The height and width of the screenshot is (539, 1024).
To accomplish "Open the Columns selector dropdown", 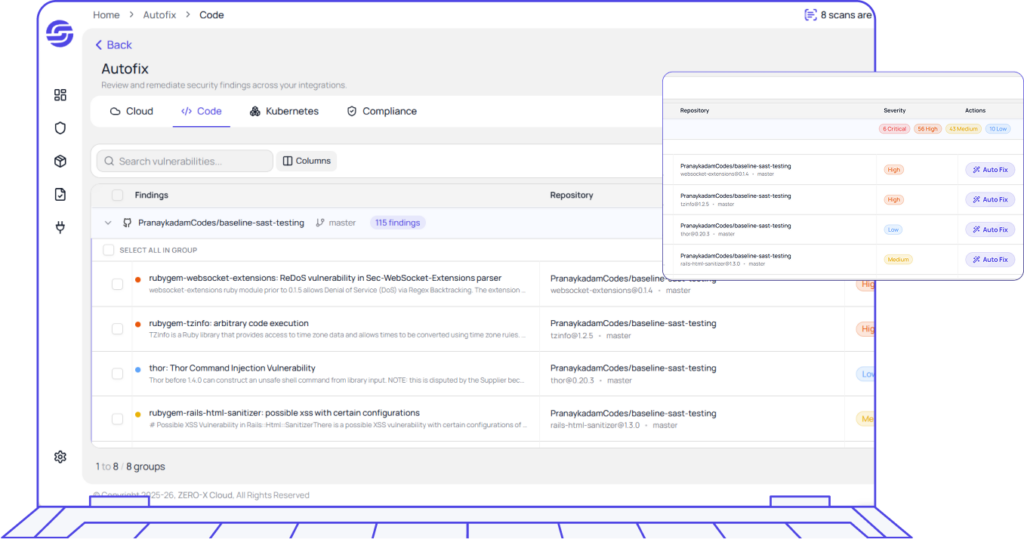I will click(x=306, y=161).
